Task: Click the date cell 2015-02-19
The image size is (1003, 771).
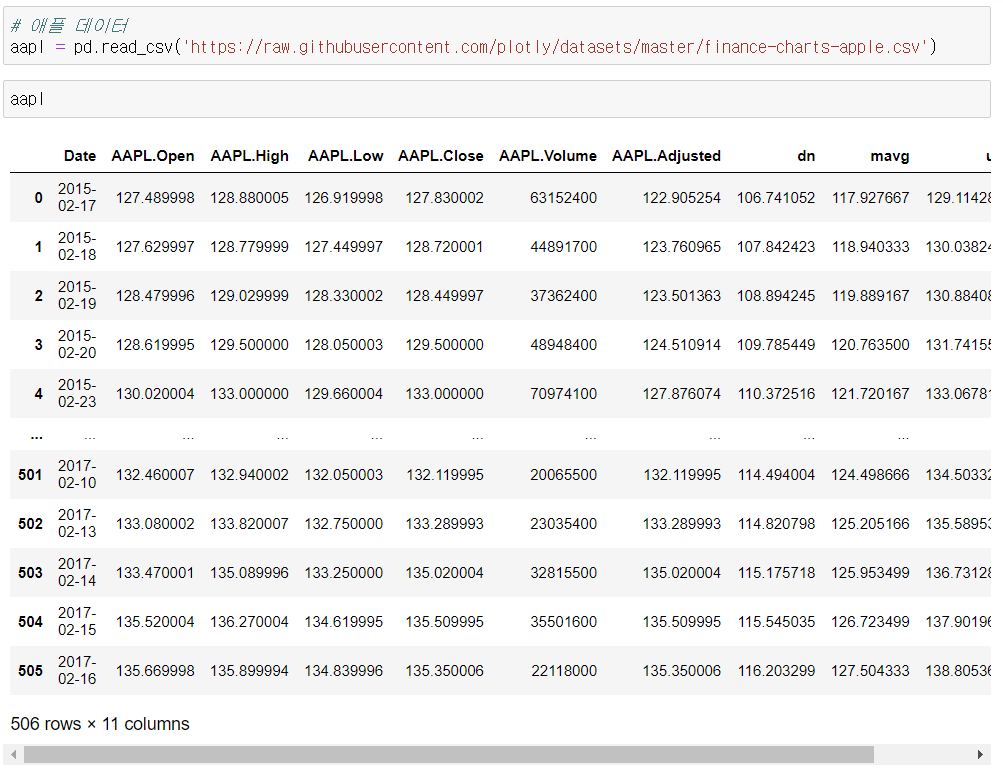Action: (x=77, y=295)
